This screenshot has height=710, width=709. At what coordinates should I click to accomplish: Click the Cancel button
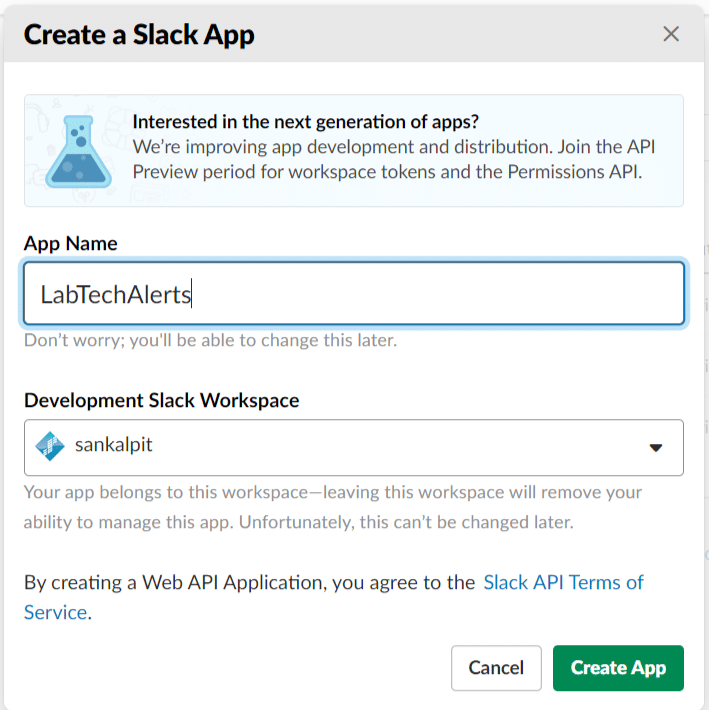pyautogui.click(x=496, y=668)
